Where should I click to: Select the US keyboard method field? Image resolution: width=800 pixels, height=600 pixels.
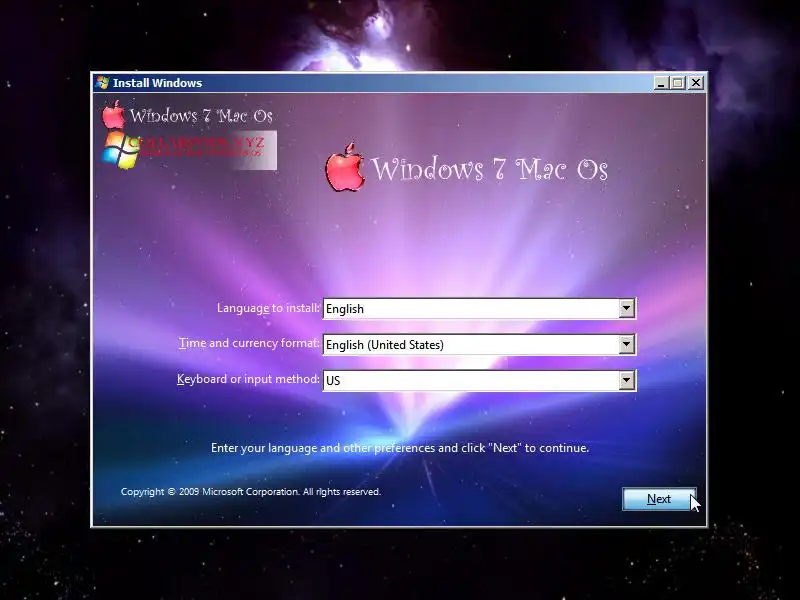(x=479, y=381)
